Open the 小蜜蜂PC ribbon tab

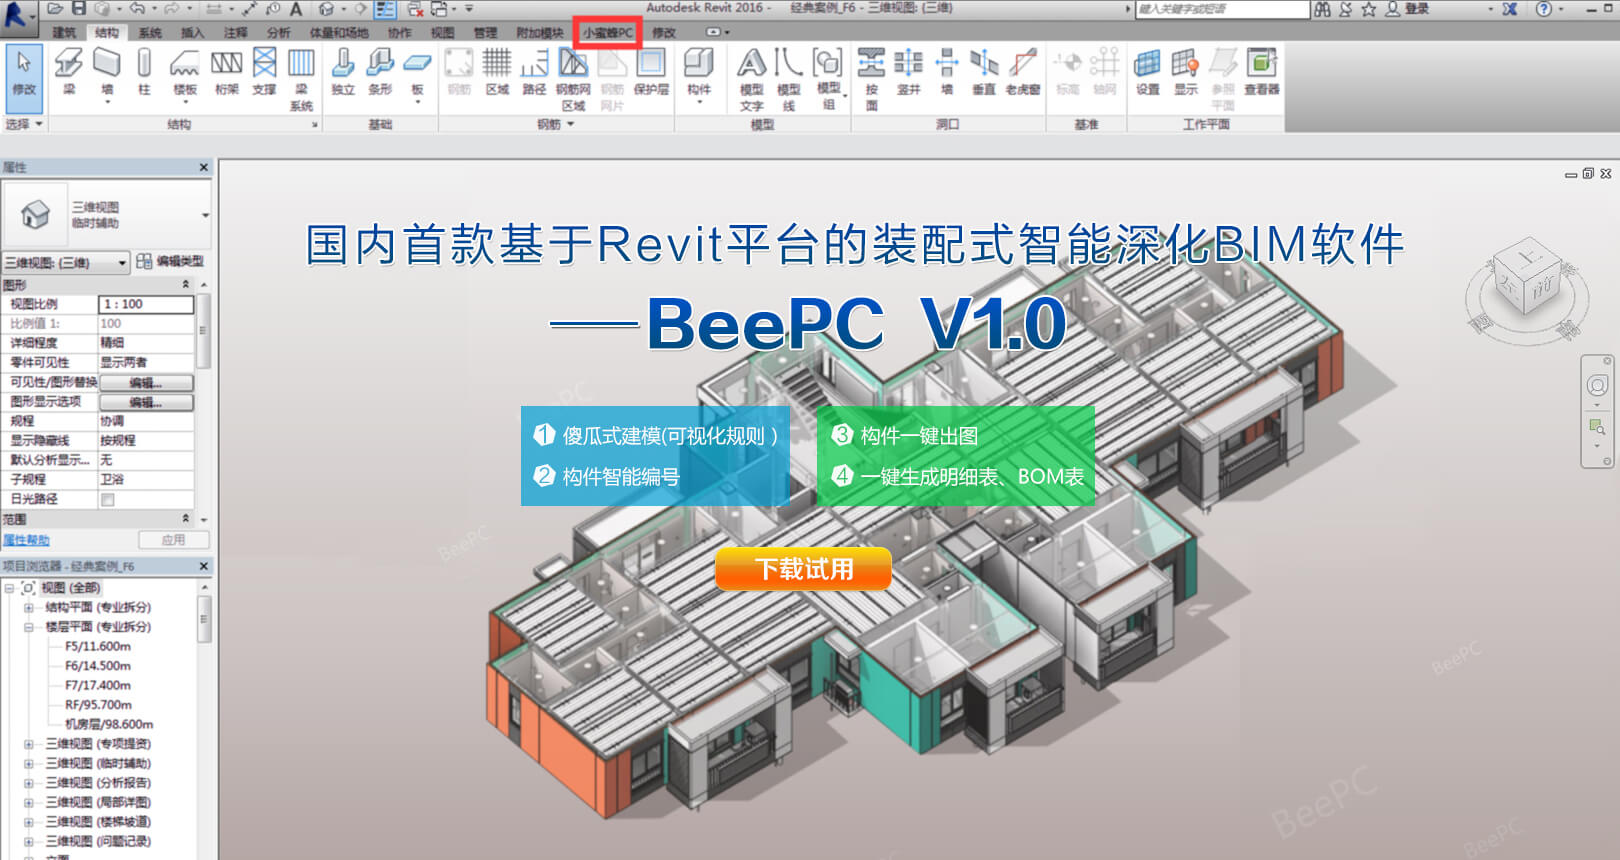coord(608,33)
